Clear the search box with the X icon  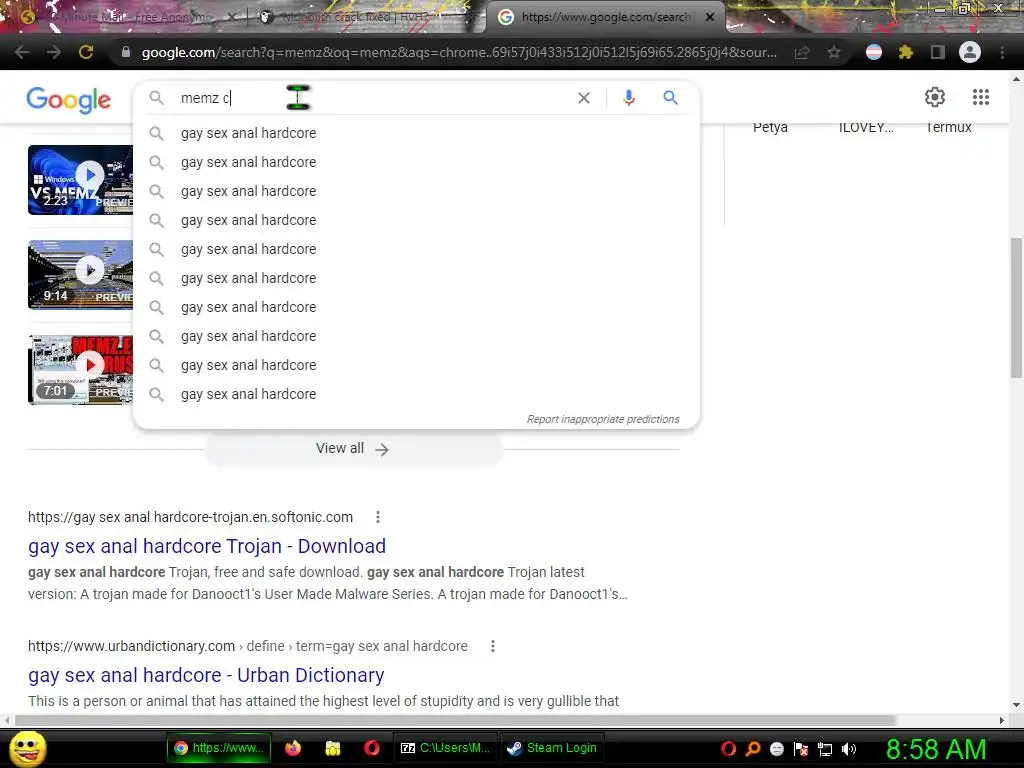[584, 98]
